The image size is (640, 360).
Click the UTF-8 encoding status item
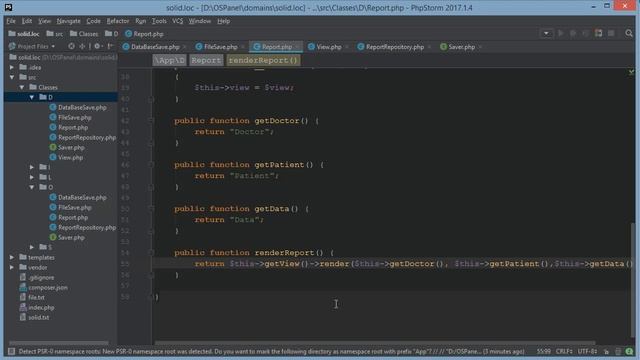(x=587, y=351)
